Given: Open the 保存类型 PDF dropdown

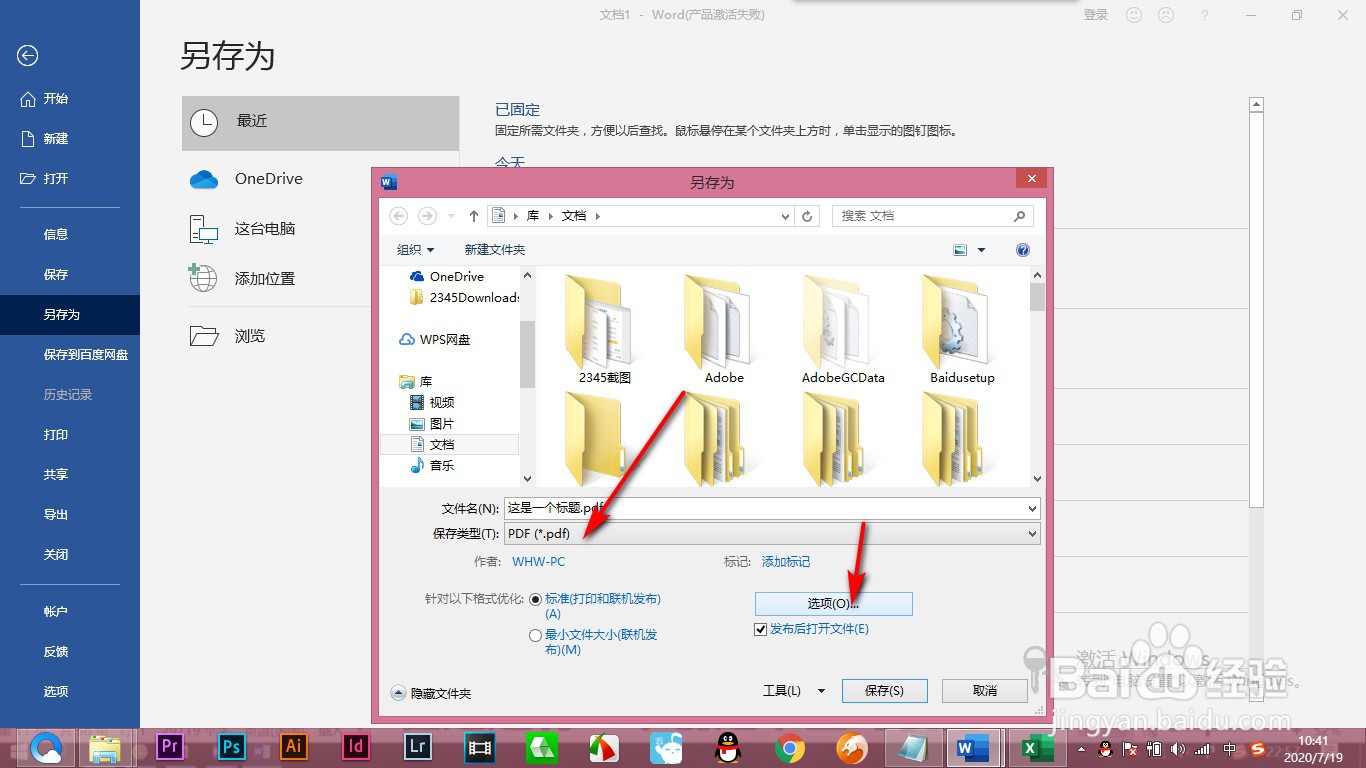Looking at the screenshot, I should pyautogui.click(x=772, y=534).
